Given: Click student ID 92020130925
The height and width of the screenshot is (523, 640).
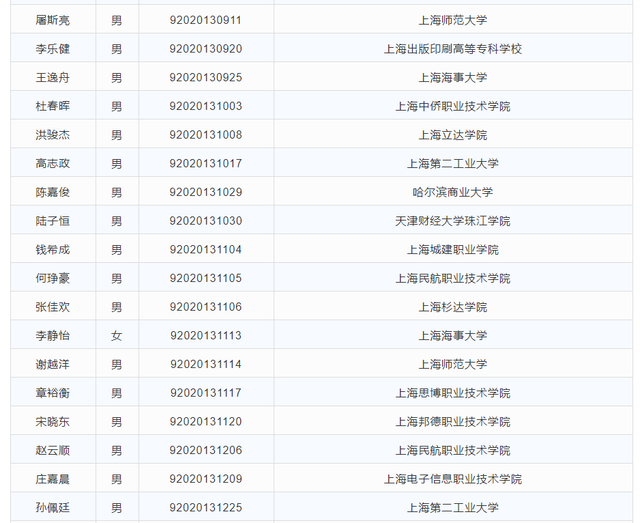Looking at the screenshot, I should (x=206, y=78).
